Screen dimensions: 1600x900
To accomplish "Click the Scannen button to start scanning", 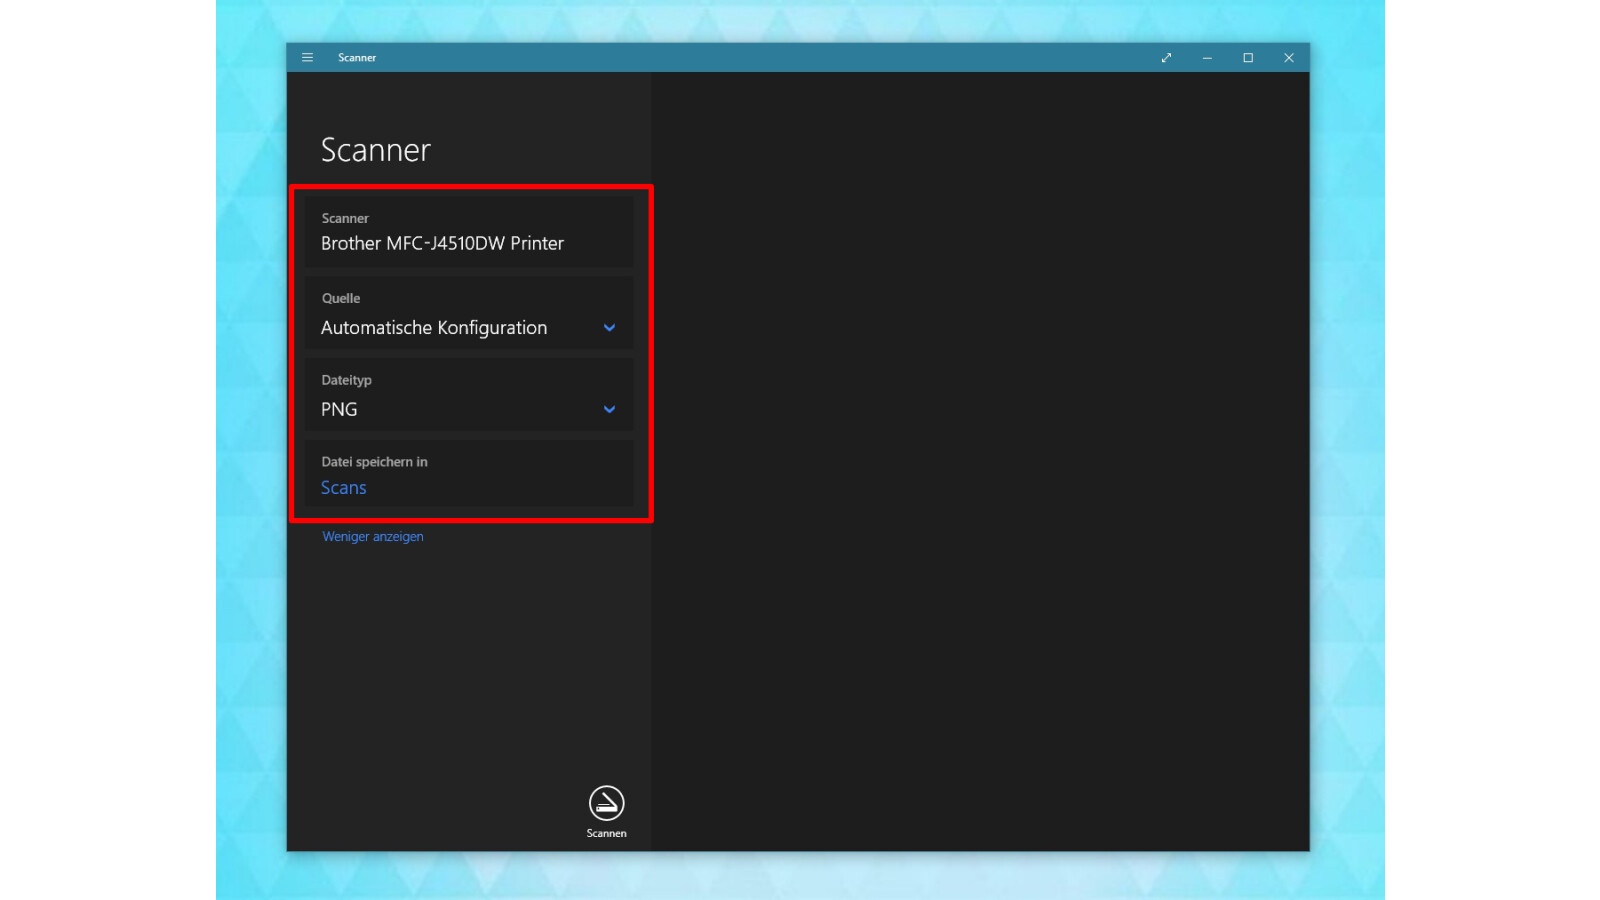I will pyautogui.click(x=606, y=810).
